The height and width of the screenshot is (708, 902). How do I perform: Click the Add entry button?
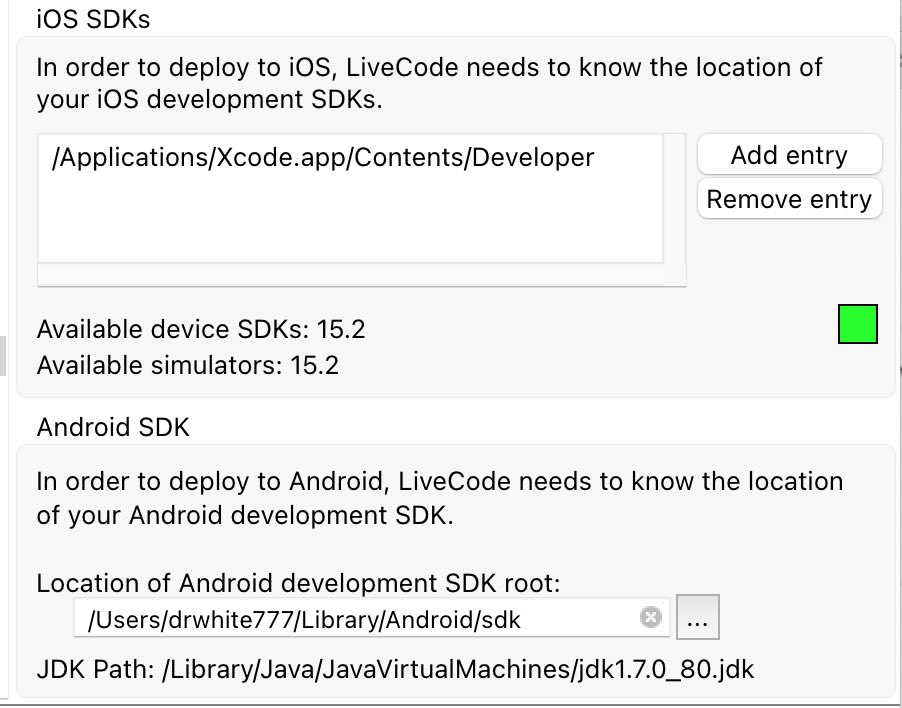(x=788, y=155)
